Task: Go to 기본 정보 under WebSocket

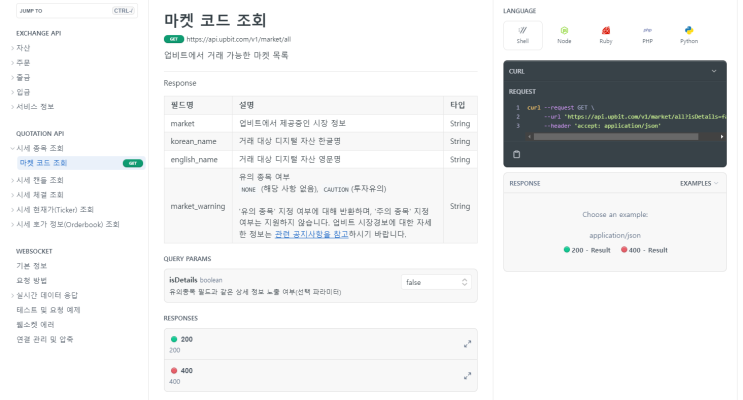Action: (x=31, y=266)
